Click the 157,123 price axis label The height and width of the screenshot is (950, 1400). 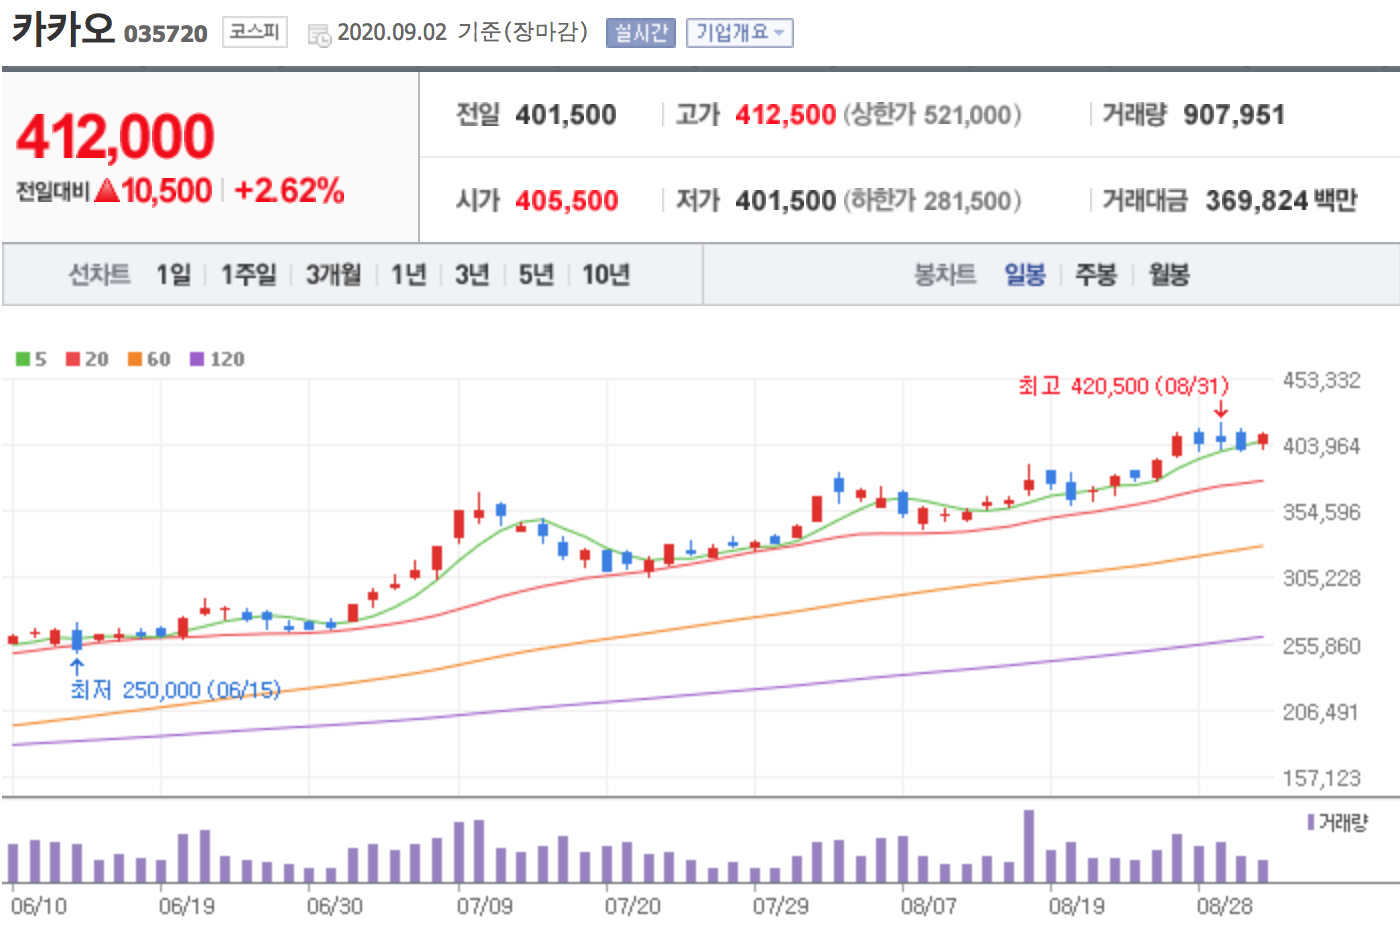pyautogui.click(x=1322, y=778)
